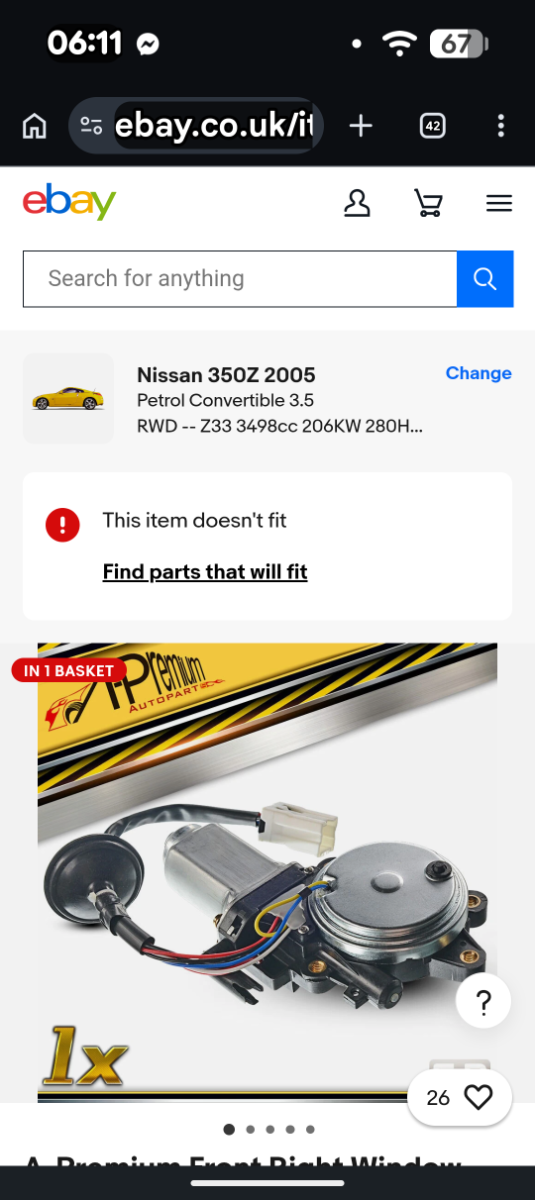
Task: Tap the red doesn't-fit warning icon
Action: (62, 524)
